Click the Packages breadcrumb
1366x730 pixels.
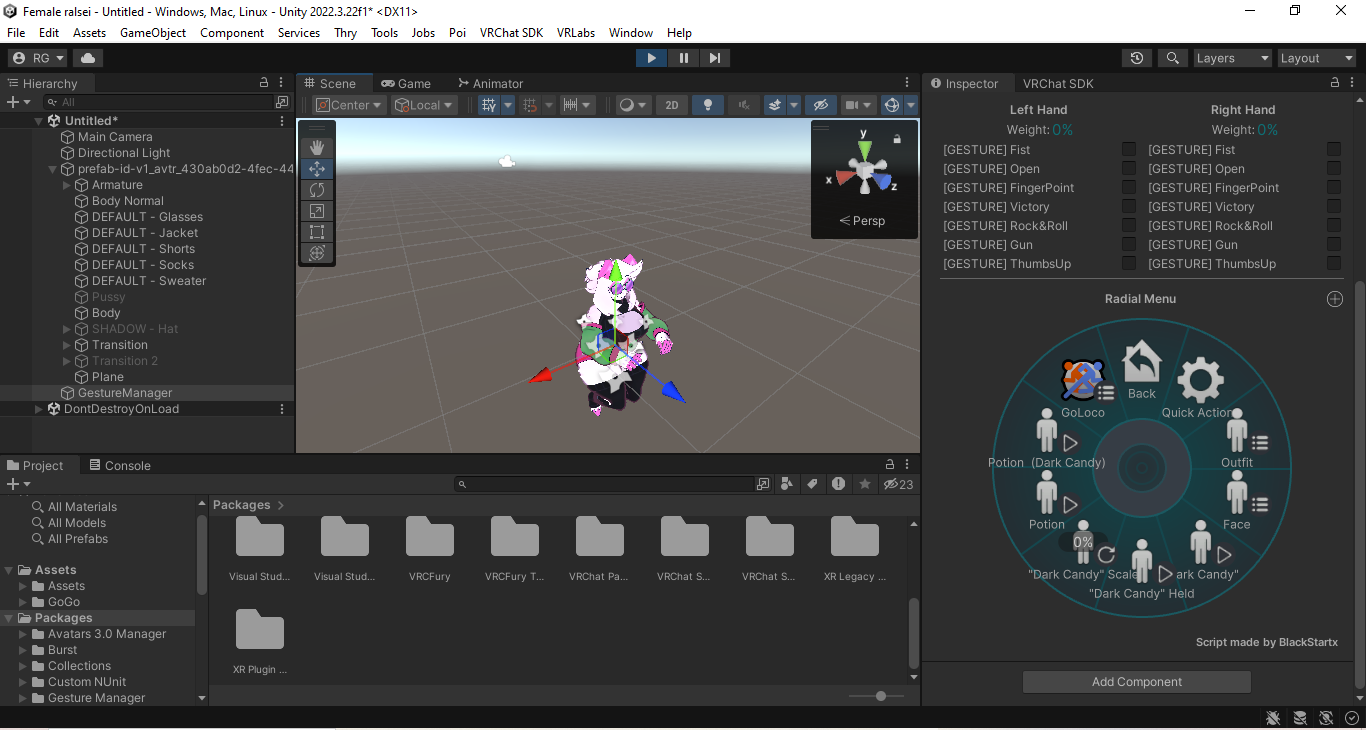pos(242,505)
